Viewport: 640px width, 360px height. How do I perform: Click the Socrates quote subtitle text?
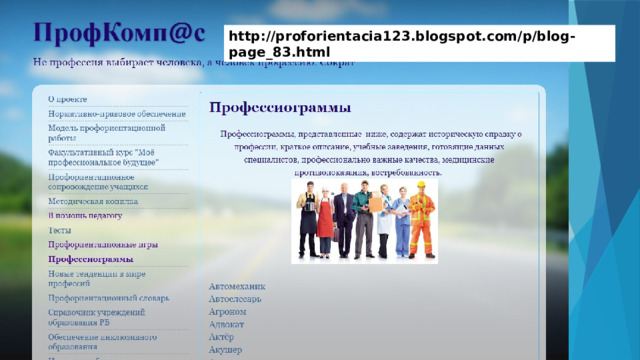click(x=193, y=62)
